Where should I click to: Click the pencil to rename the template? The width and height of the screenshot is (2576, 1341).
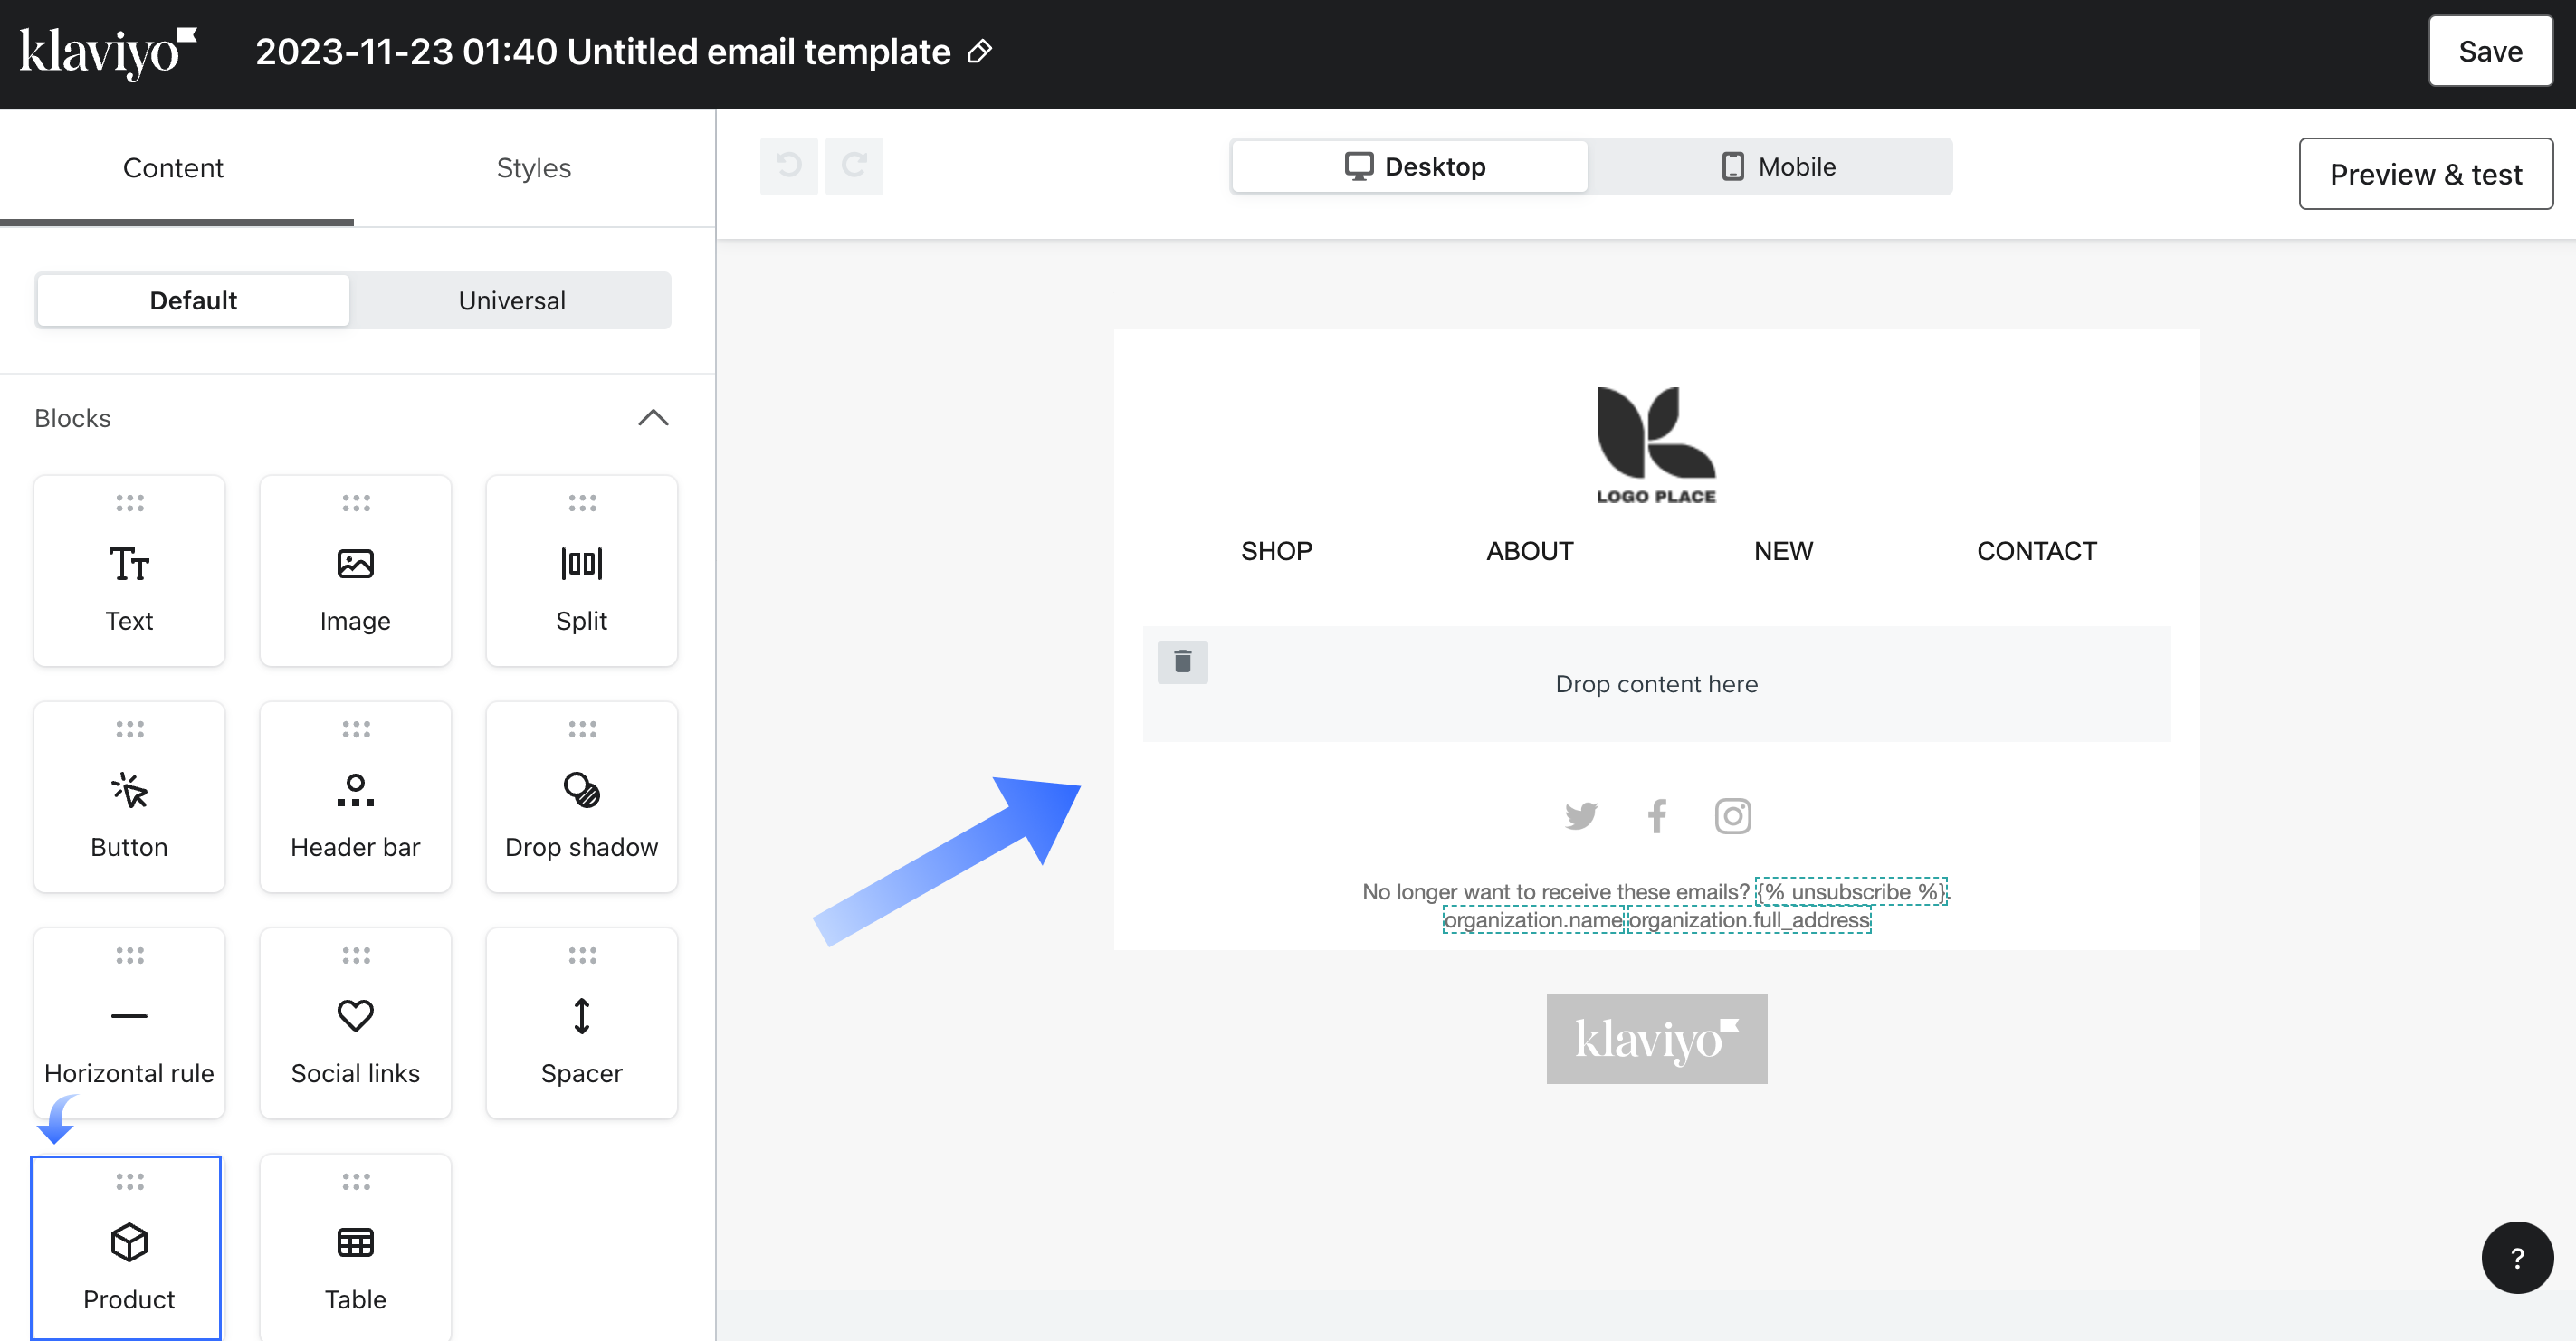tap(980, 51)
